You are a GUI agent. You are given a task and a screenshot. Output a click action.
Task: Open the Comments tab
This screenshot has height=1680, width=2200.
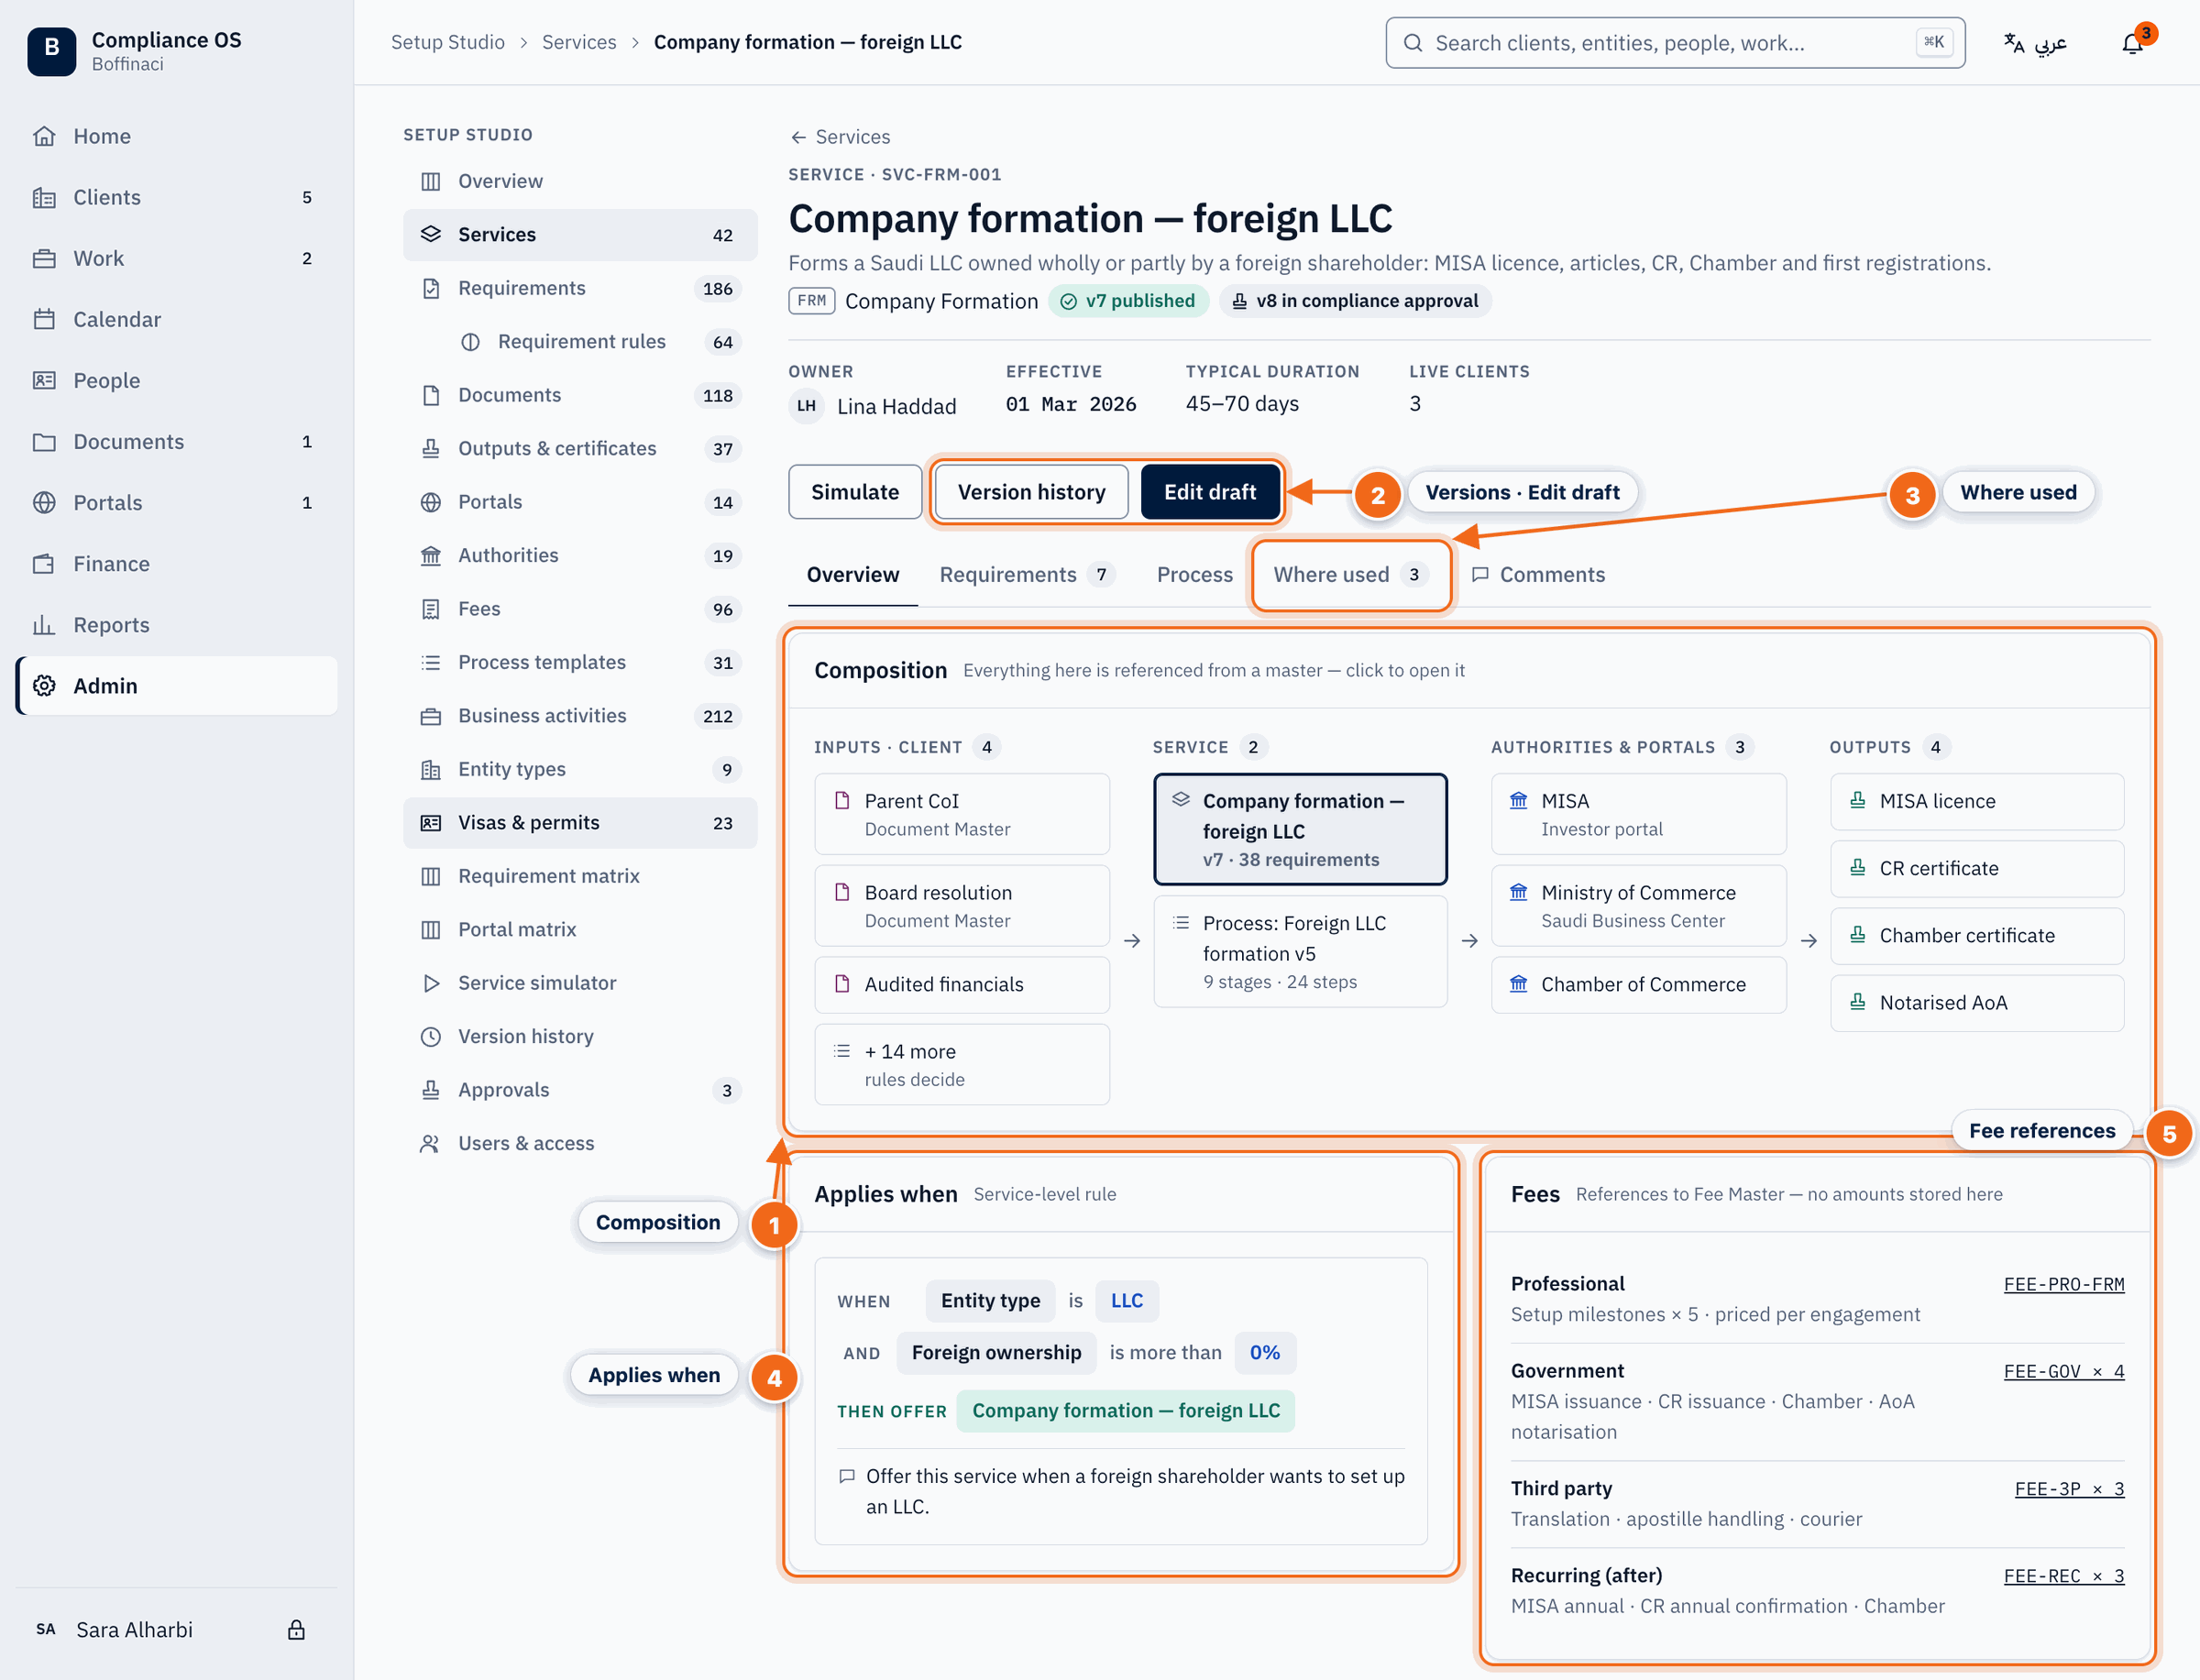(1538, 574)
